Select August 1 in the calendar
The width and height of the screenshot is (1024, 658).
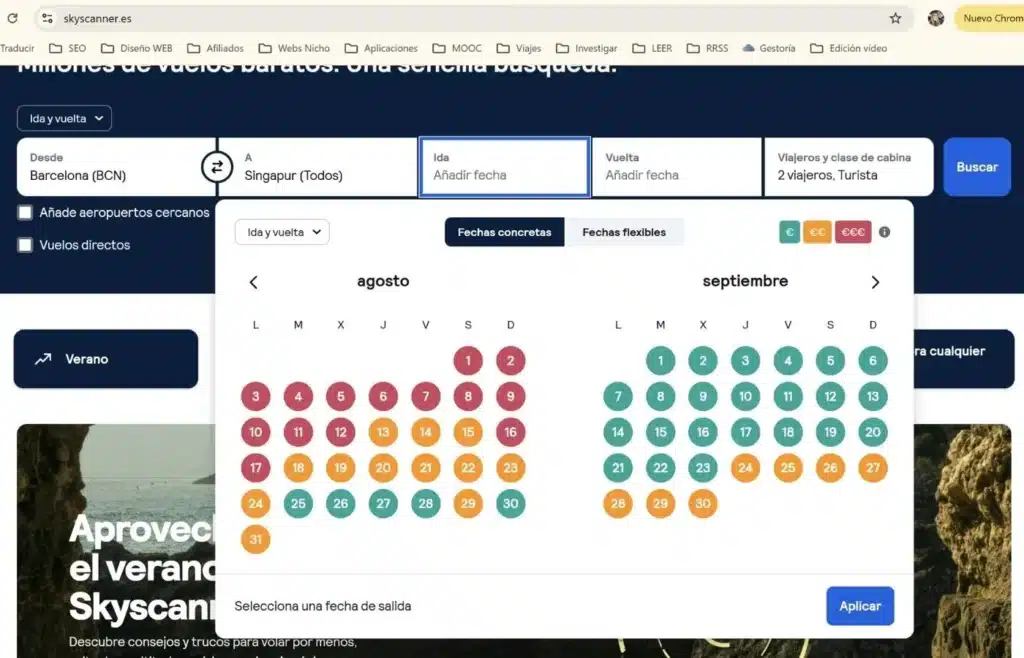coord(468,360)
